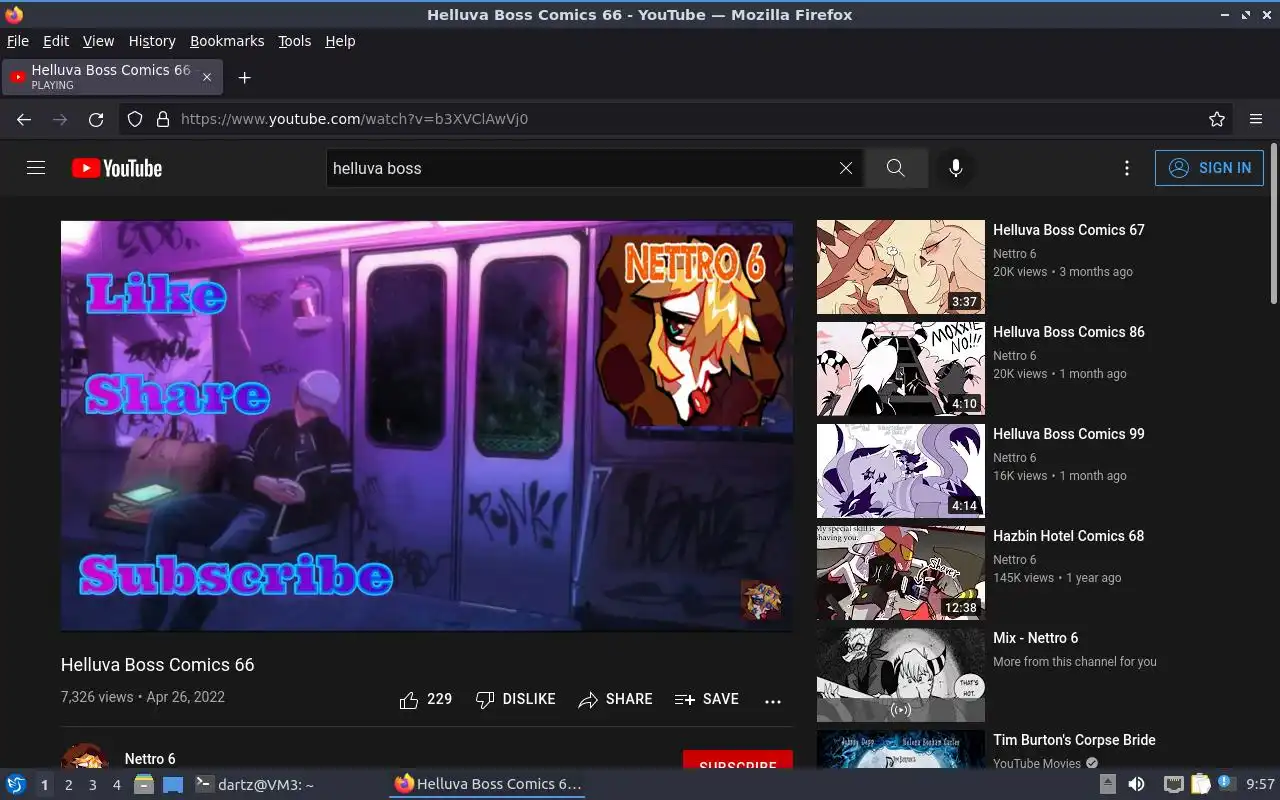Open the dartz@VM3 terminal taskbar entry
The width and height of the screenshot is (1280, 800).
tap(254, 785)
